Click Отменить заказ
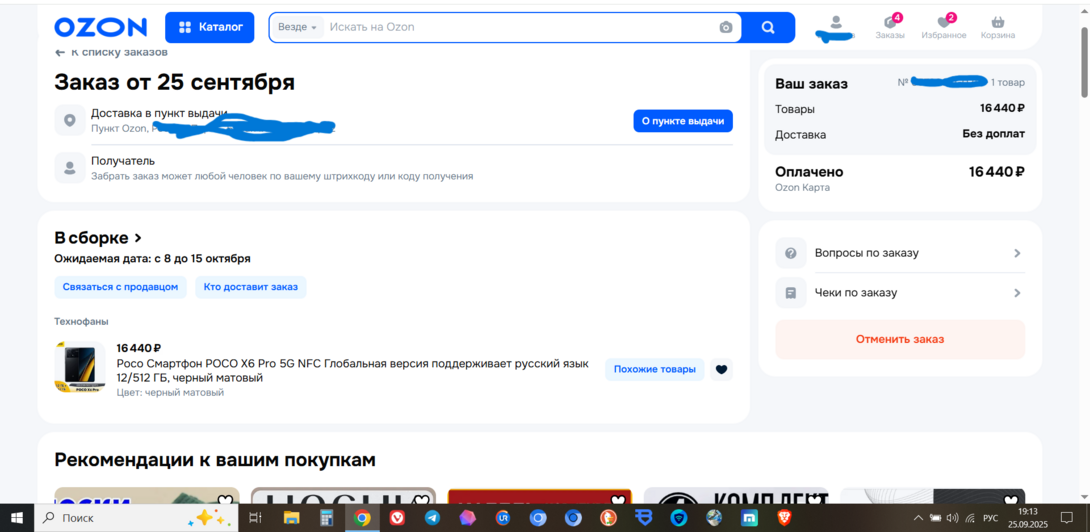This screenshot has height=532, width=1090. (900, 339)
